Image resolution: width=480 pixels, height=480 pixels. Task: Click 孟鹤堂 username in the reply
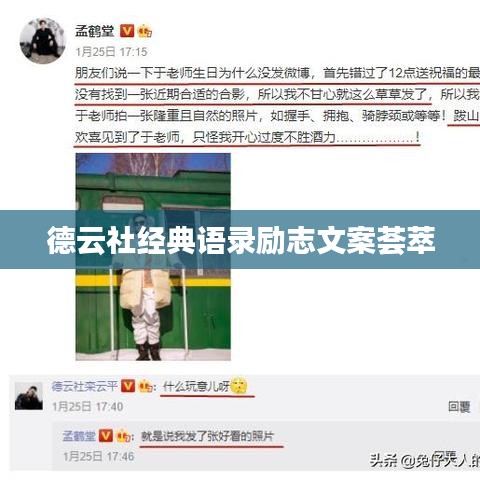[79, 436]
